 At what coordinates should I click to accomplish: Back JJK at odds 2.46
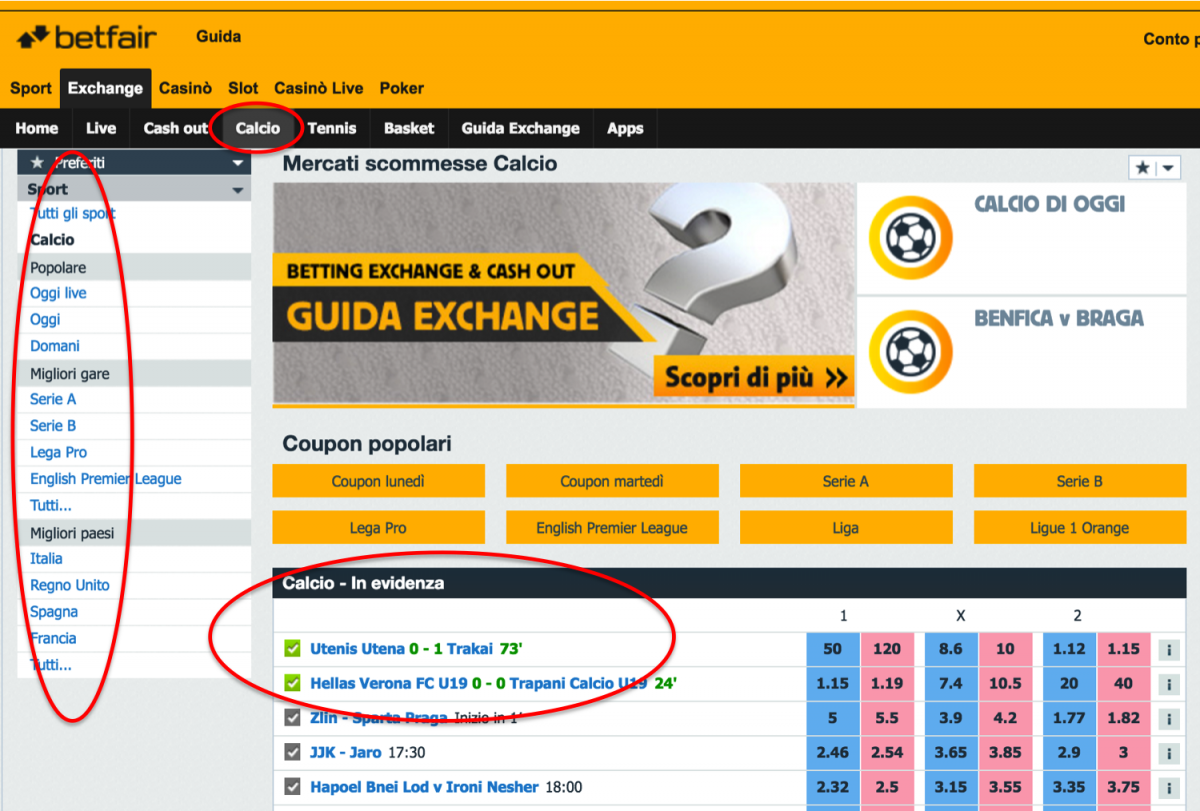point(832,752)
